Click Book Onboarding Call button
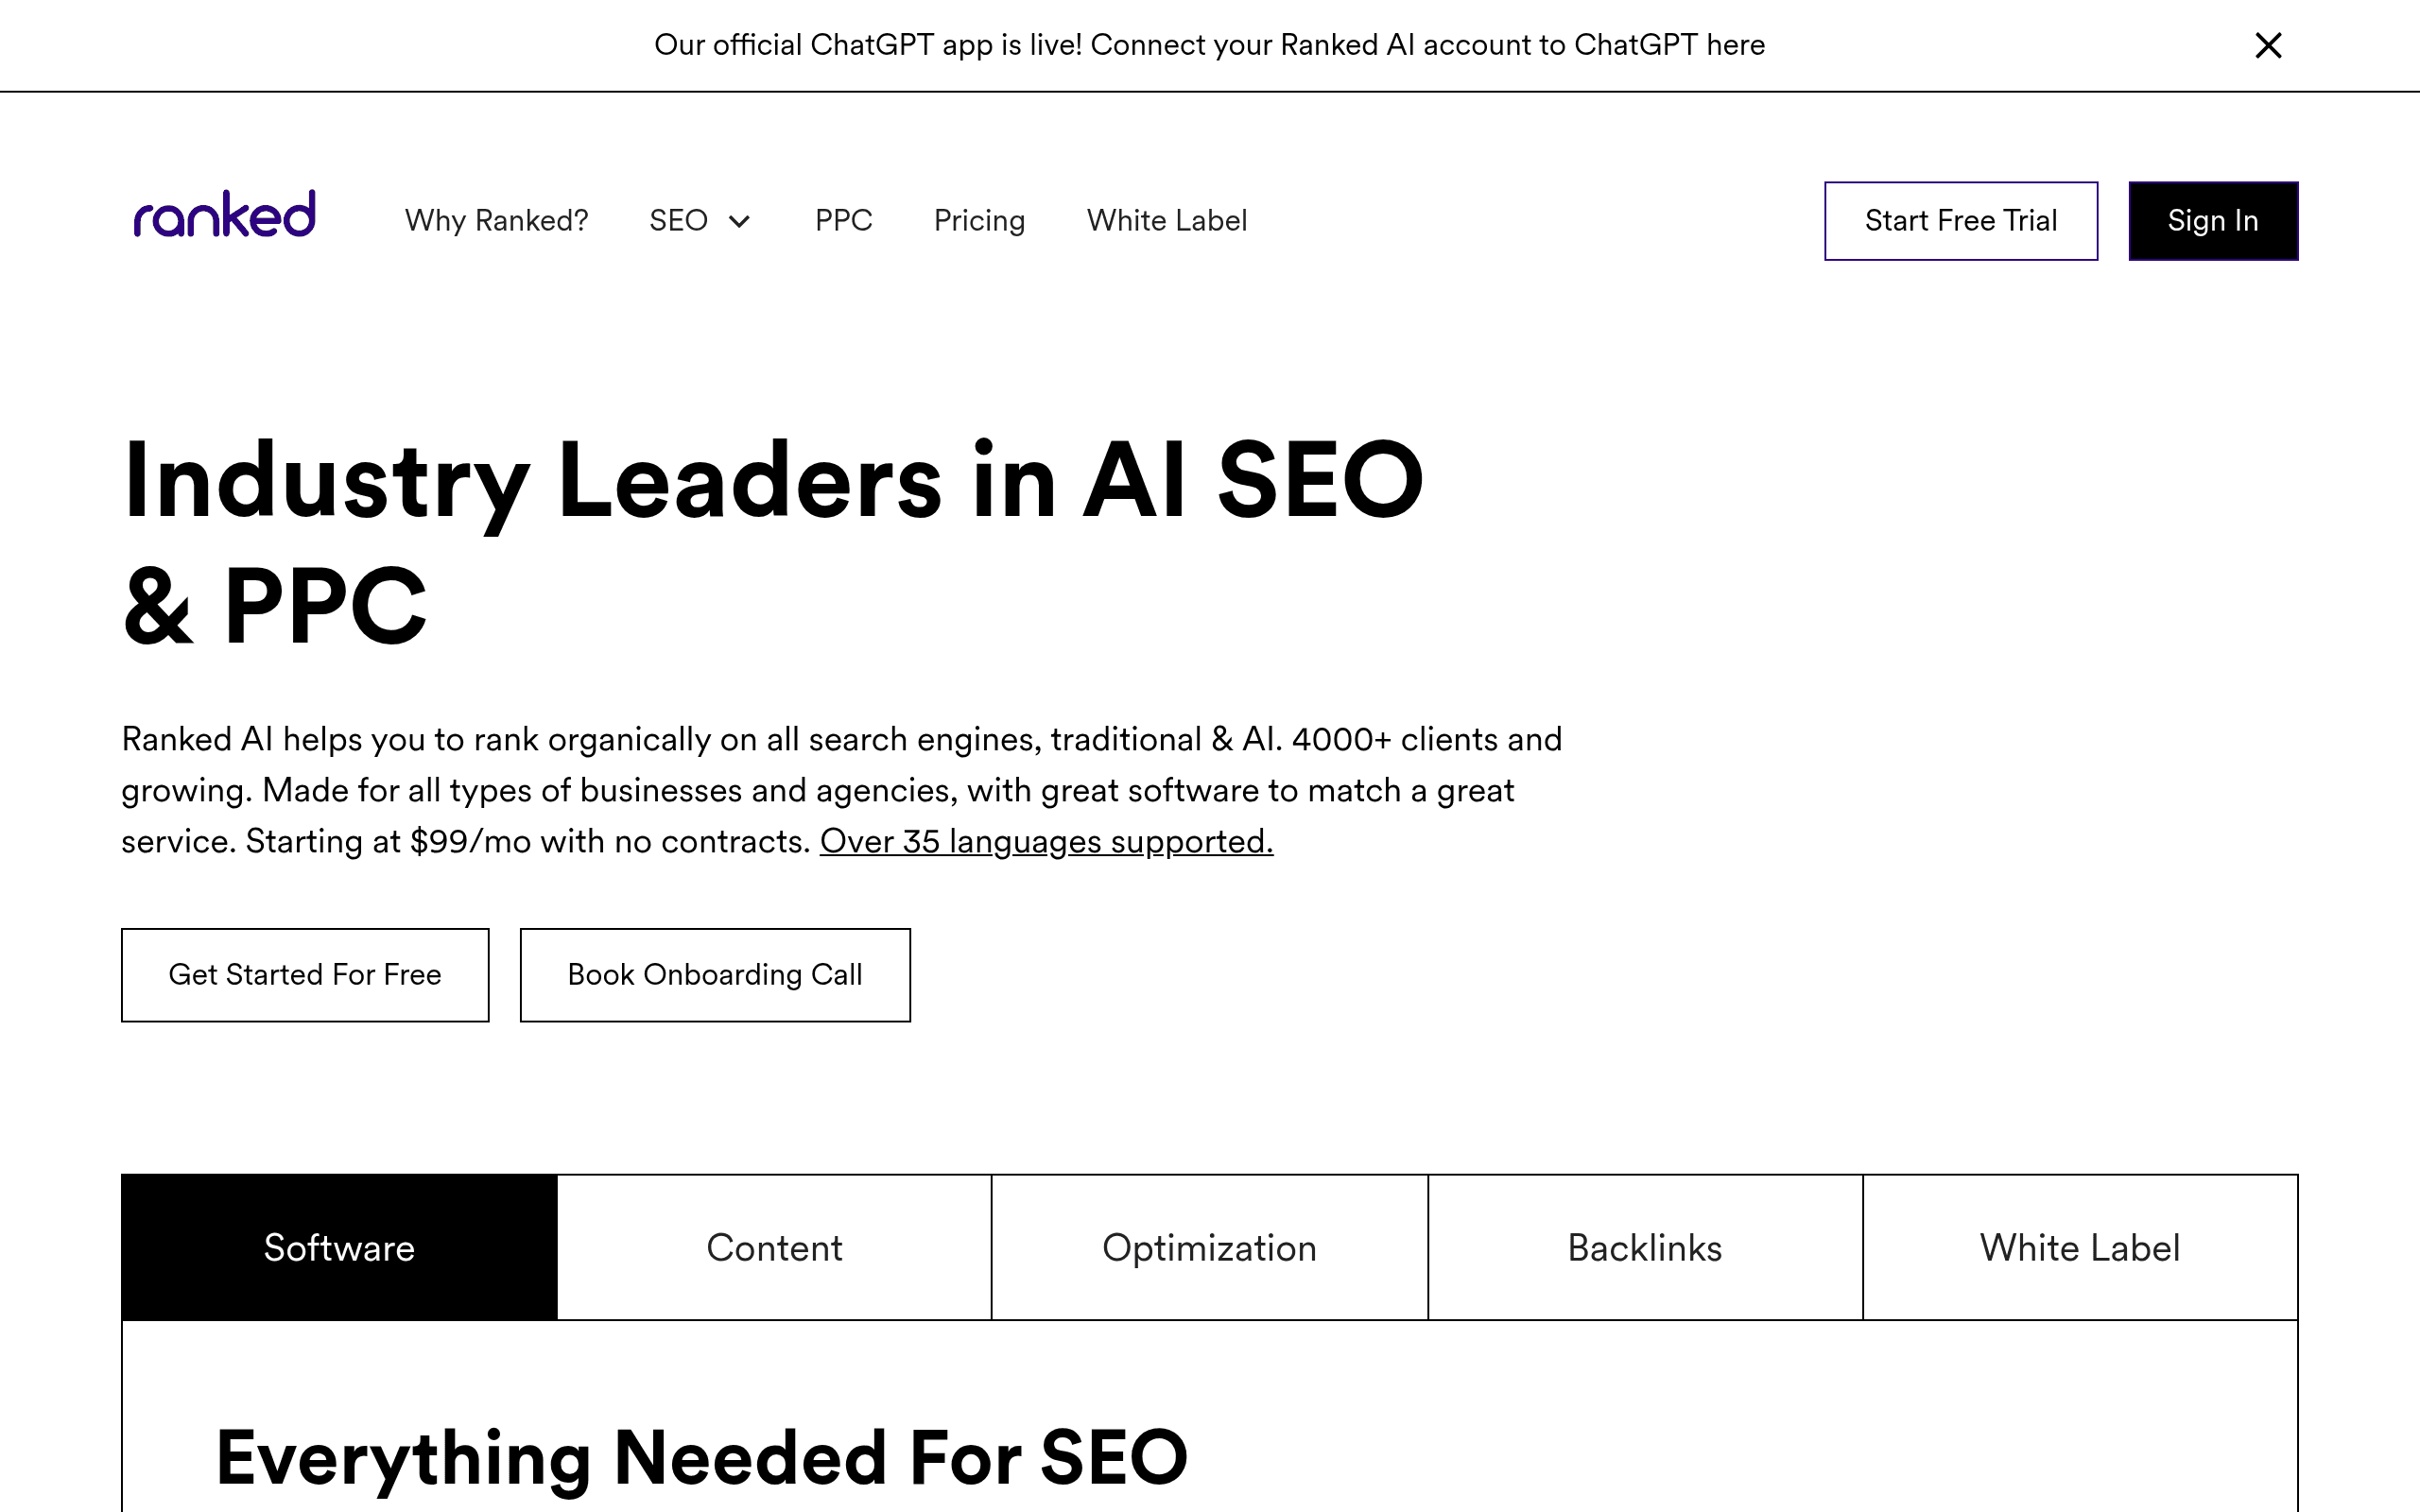Image resolution: width=2420 pixels, height=1512 pixels. (x=715, y=975)
